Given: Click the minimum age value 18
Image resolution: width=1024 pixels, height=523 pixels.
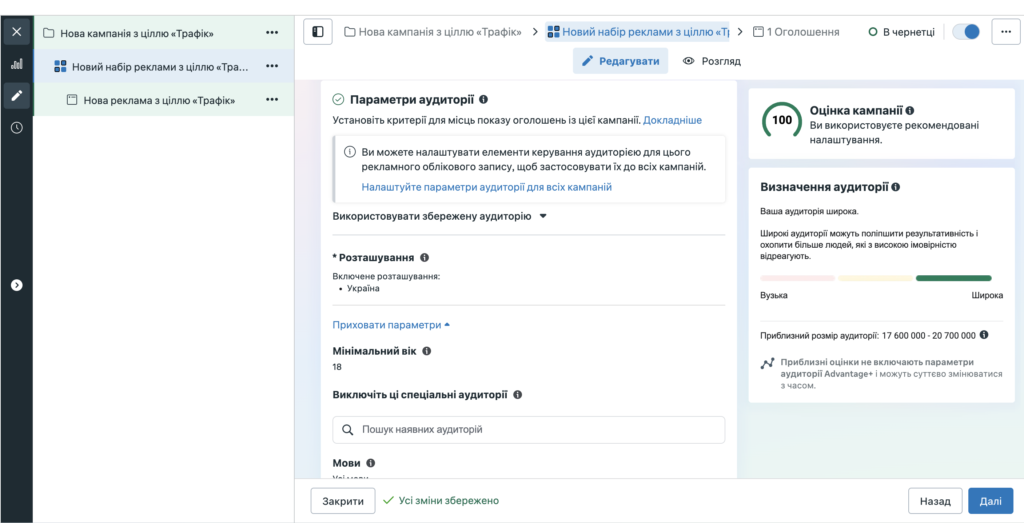Looking at the screenshot, I should click(x=337, y=366).
